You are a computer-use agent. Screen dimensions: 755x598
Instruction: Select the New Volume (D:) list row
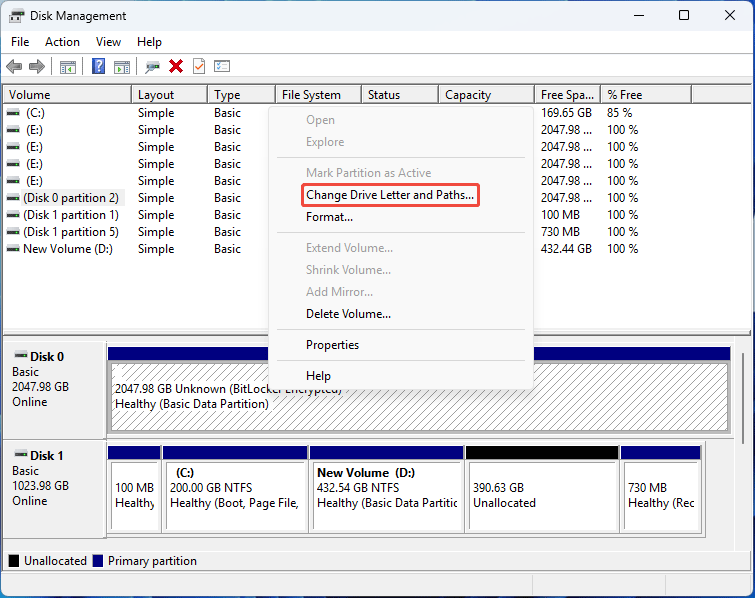pyautogui.click(x=68, y=249)
